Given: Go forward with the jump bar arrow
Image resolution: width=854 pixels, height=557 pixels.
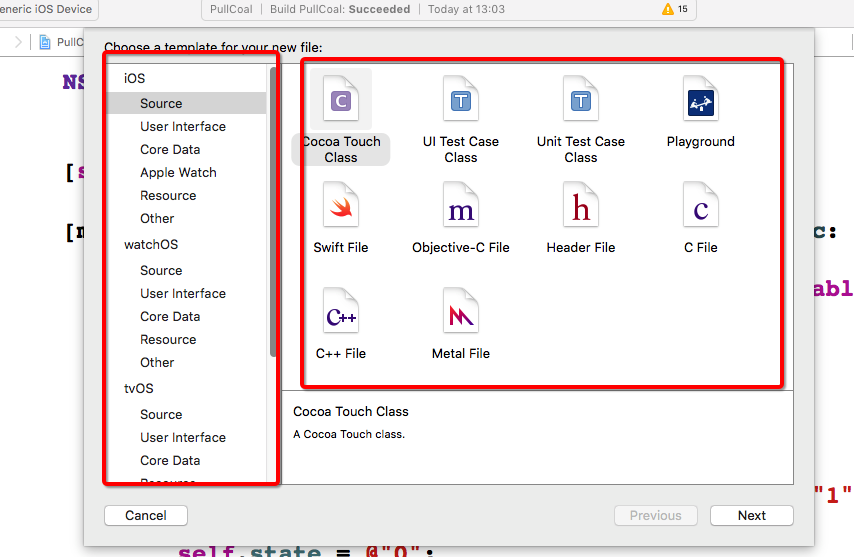Looking at the screenshot, I should pyautogui.click(x=18, y=42).
